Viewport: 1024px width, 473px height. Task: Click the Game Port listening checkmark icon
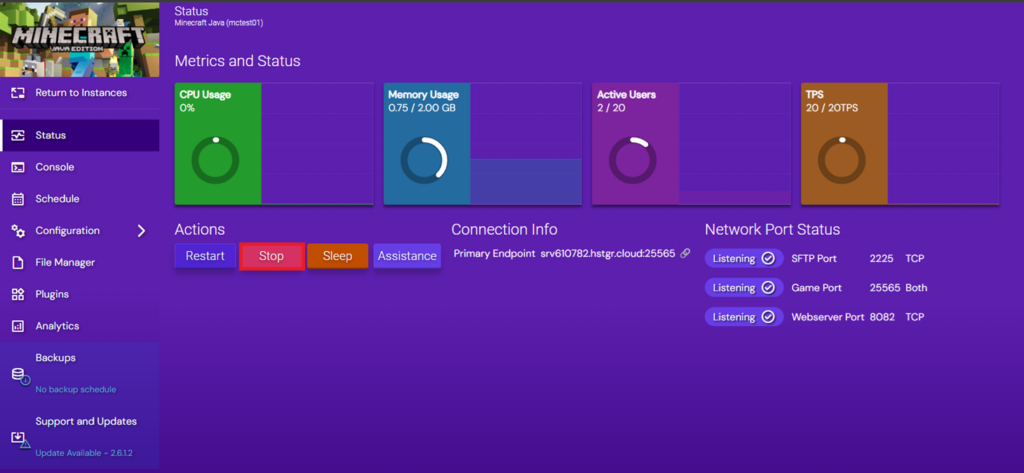(769, 287)
